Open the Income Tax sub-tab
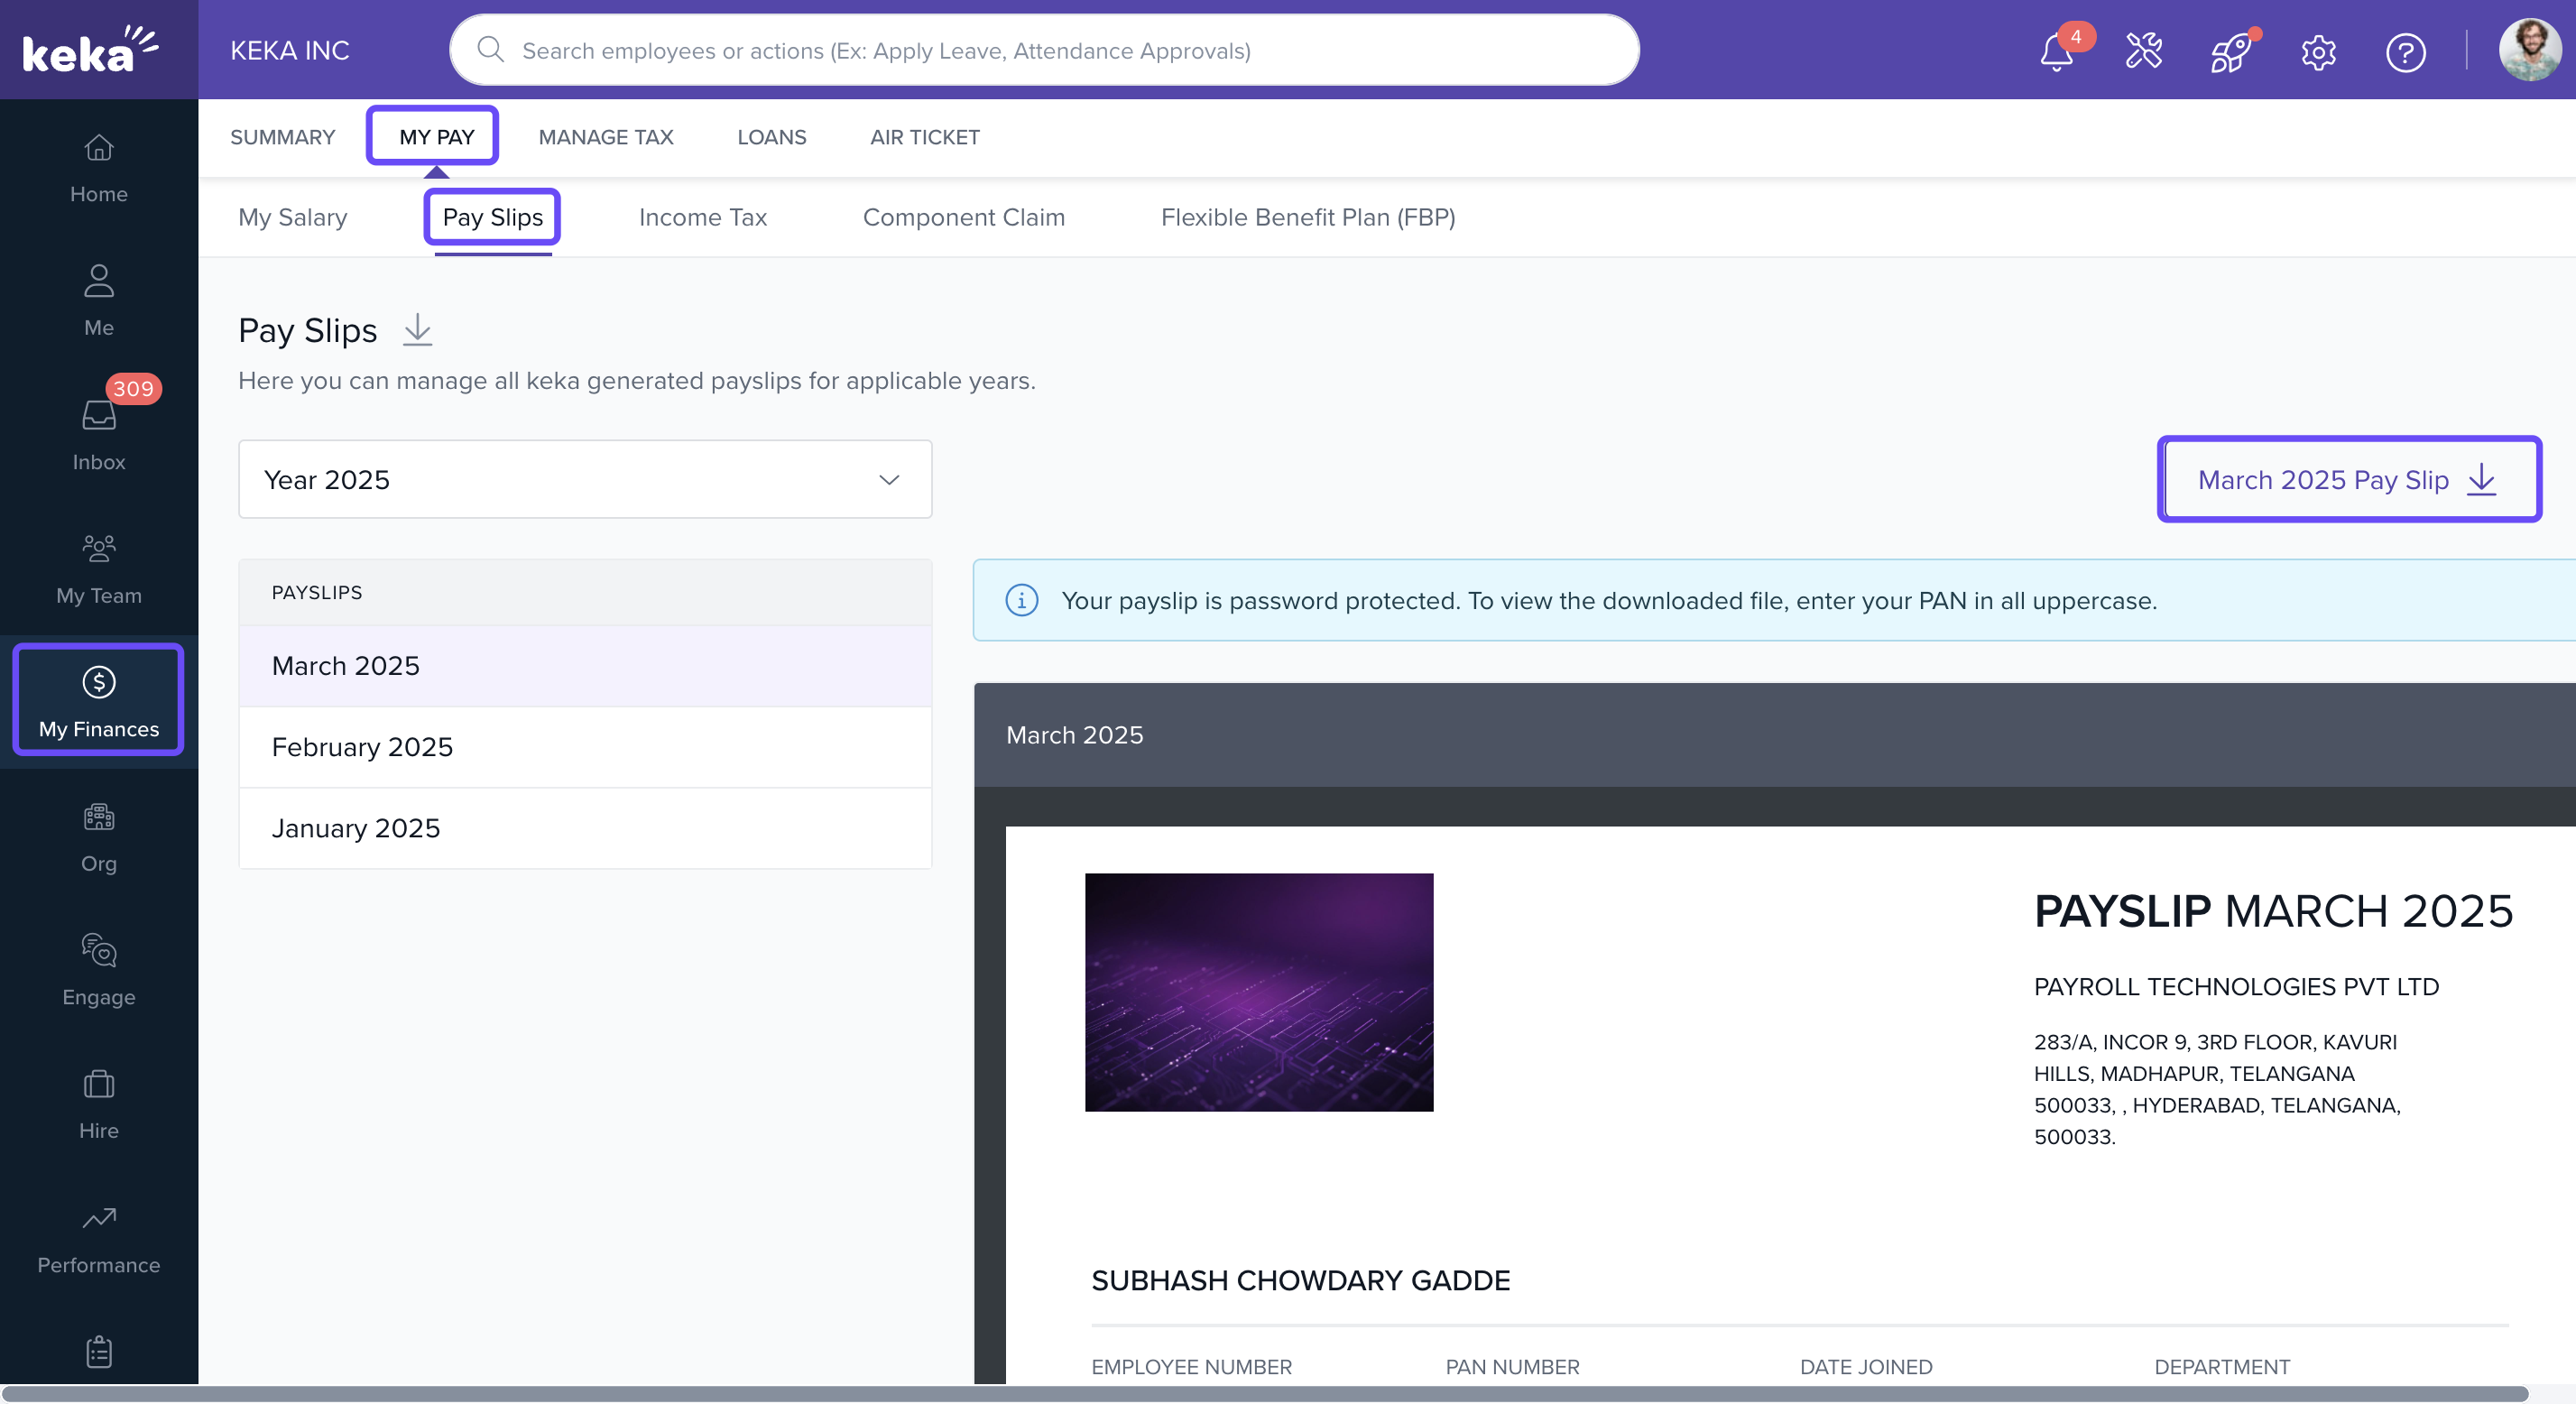This screenshot has width=2576, height=1404. click(x=702, y=217)
